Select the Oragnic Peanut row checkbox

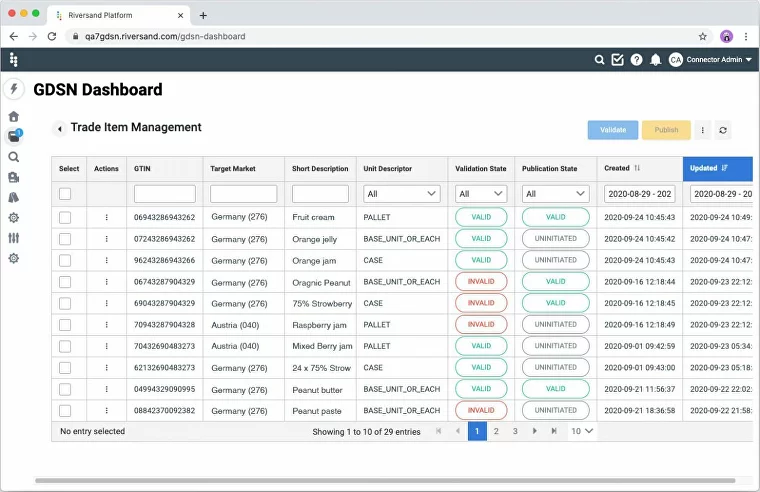click(65, 282)
